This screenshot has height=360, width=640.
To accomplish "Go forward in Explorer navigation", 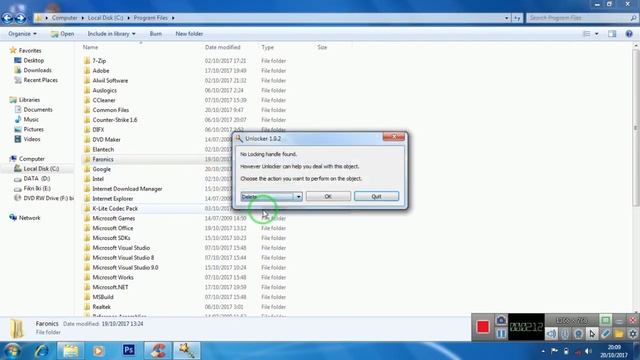I will click(x=20, y=18).
